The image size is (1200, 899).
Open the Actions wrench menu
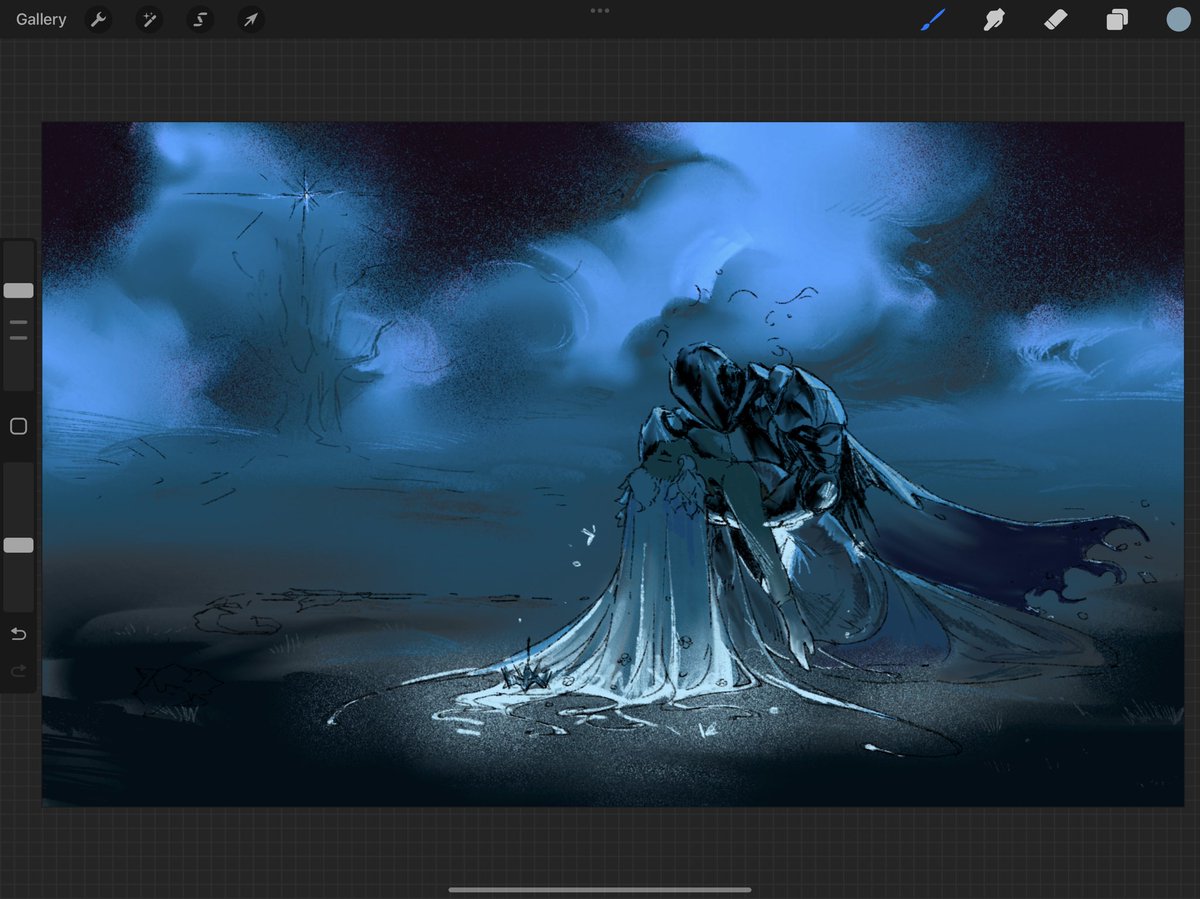click(98, 19)
